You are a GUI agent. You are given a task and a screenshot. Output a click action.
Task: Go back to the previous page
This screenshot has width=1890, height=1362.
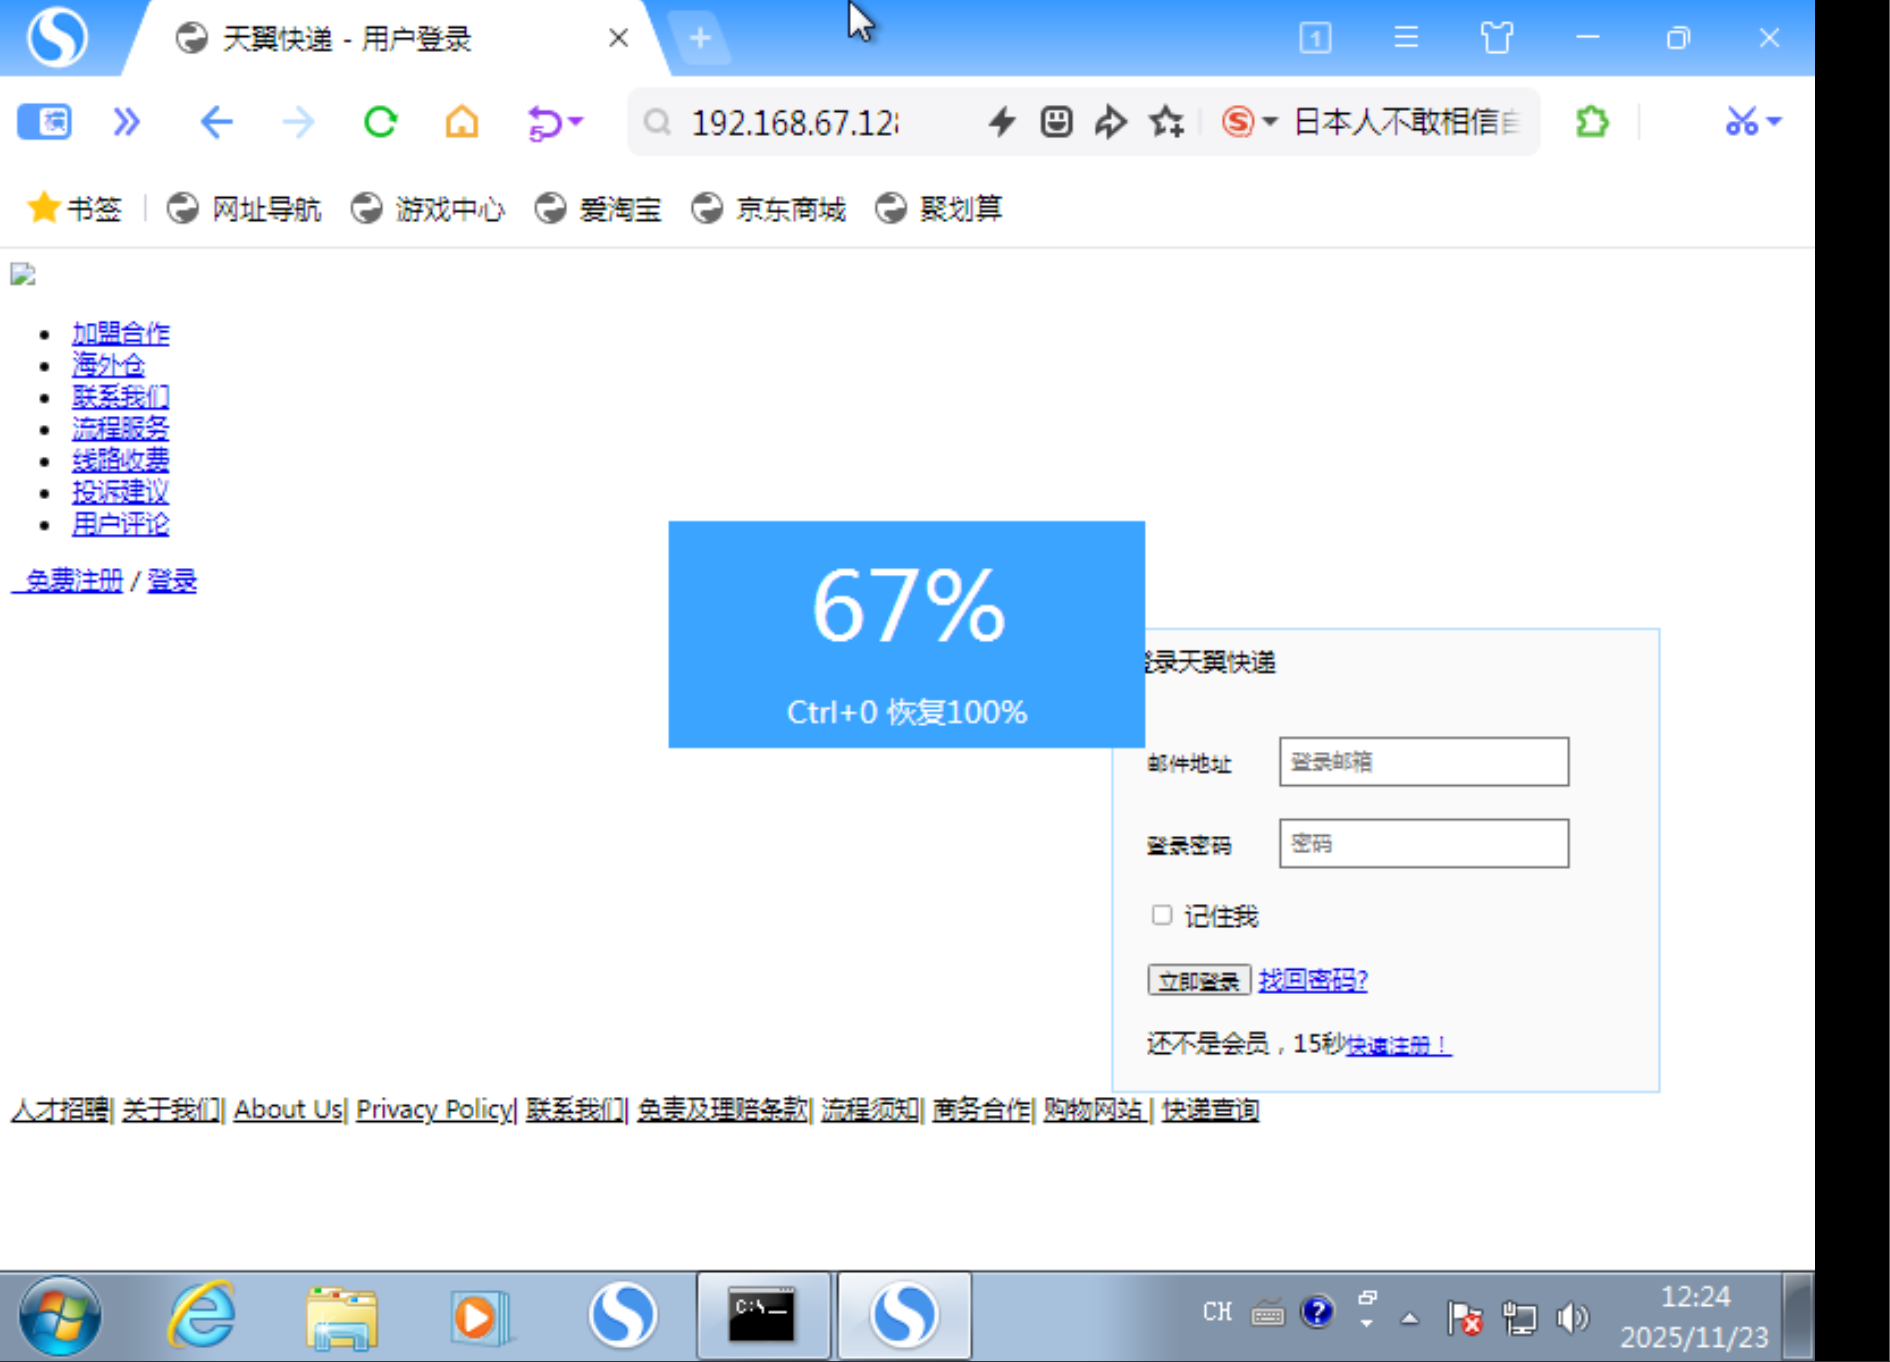(216, 122)
